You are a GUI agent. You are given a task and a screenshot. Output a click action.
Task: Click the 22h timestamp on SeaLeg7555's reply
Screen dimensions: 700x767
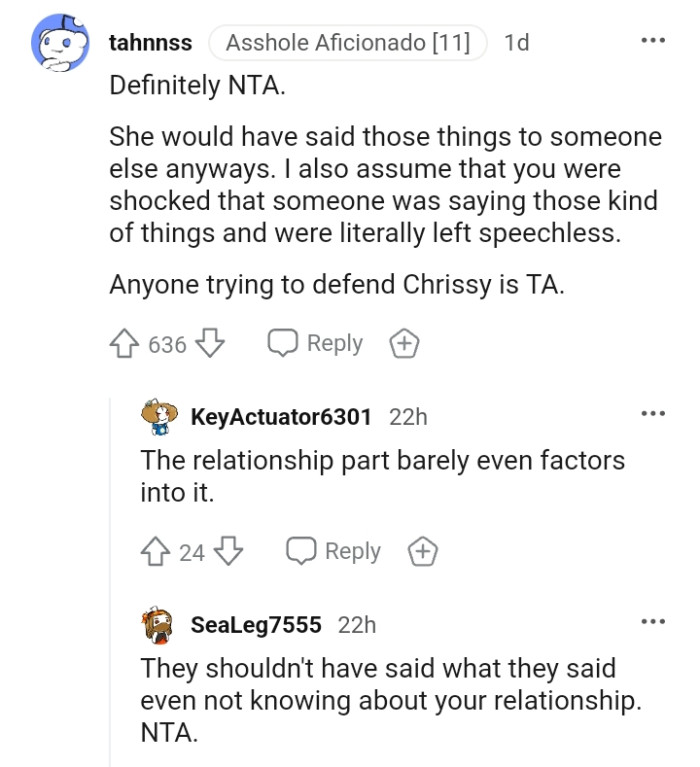(x=357, y=625)
